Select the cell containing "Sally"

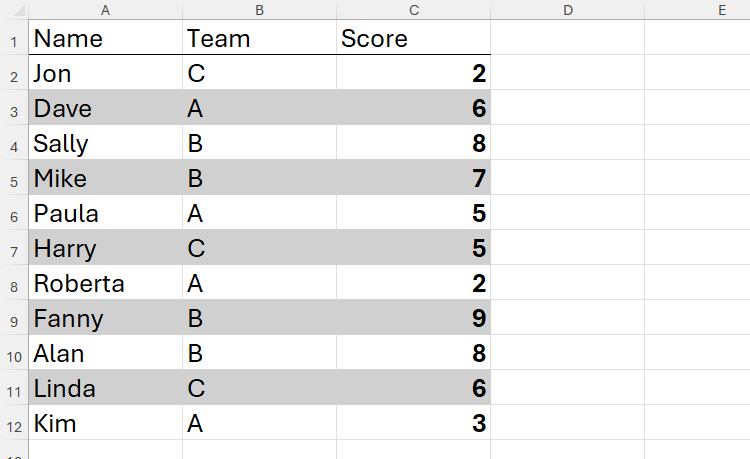click(x=105, y=144)
